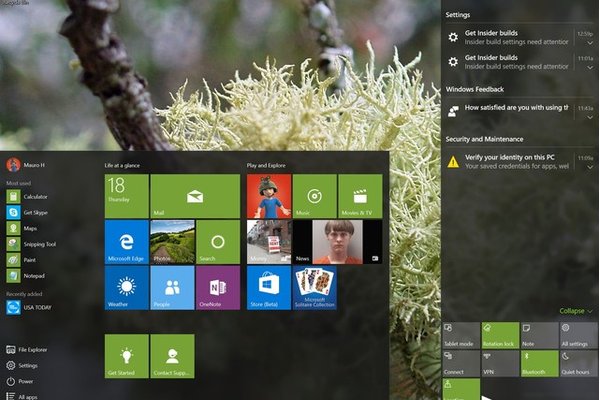This screenshot has width=600, height=400.
Task: Open the Contact Support tile
Action: click(172, 356)
